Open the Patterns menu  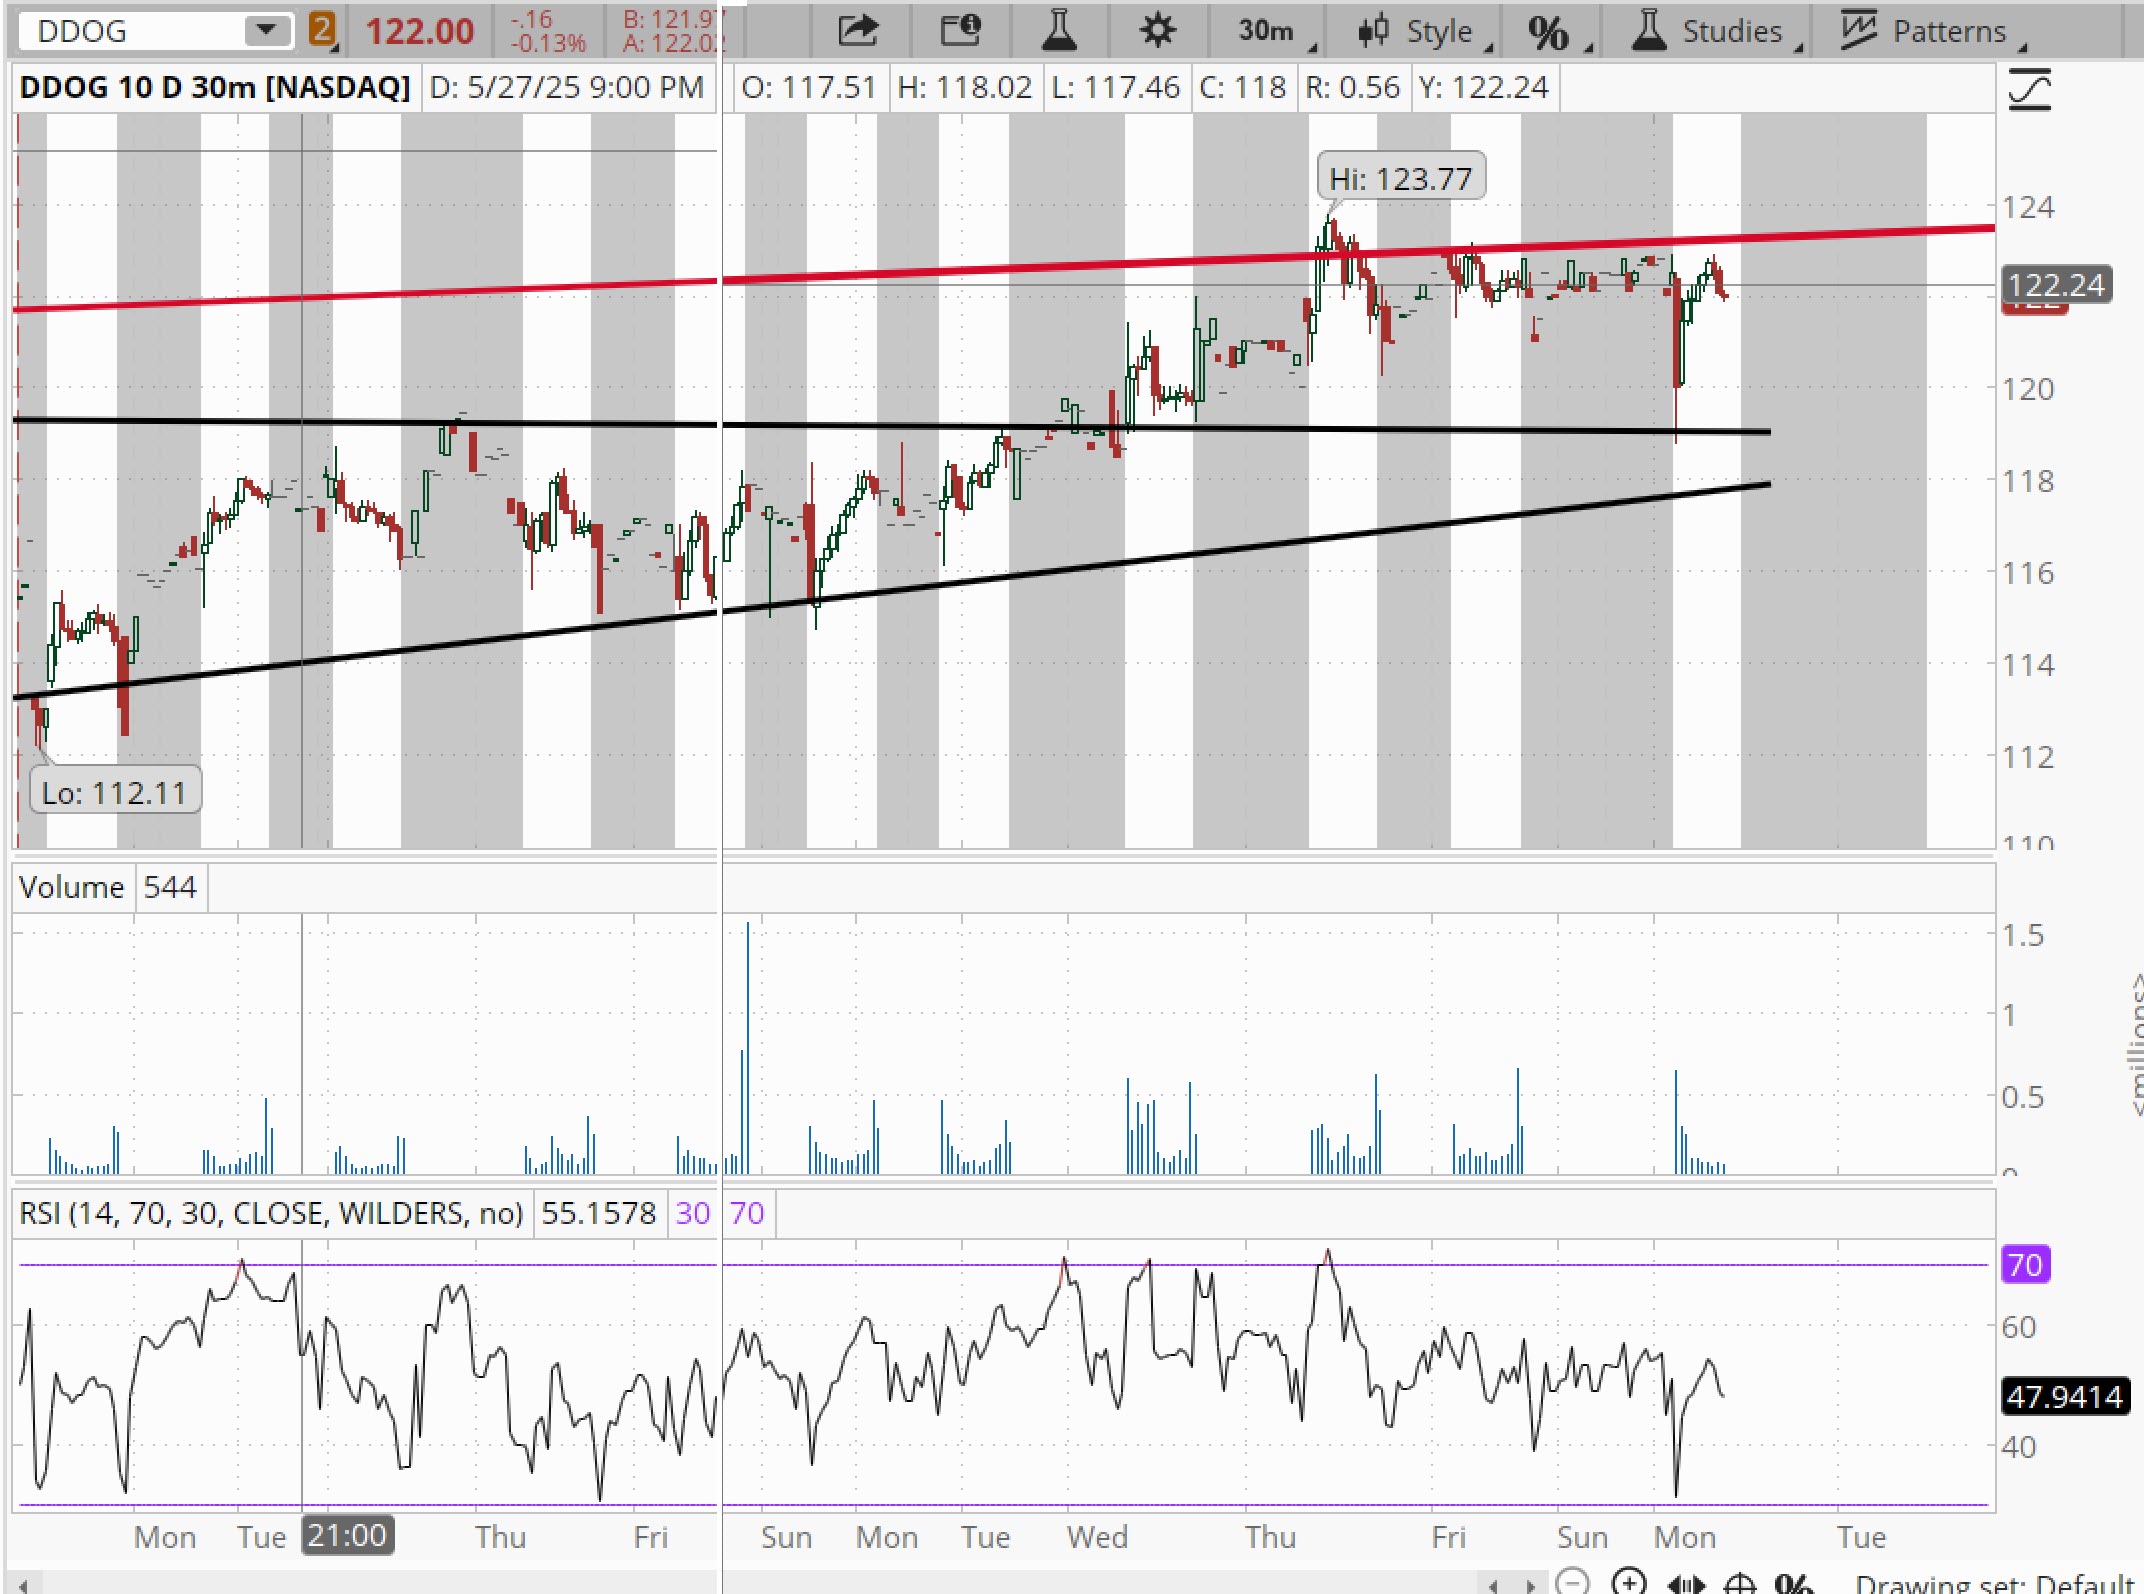tap(1932, 31)
